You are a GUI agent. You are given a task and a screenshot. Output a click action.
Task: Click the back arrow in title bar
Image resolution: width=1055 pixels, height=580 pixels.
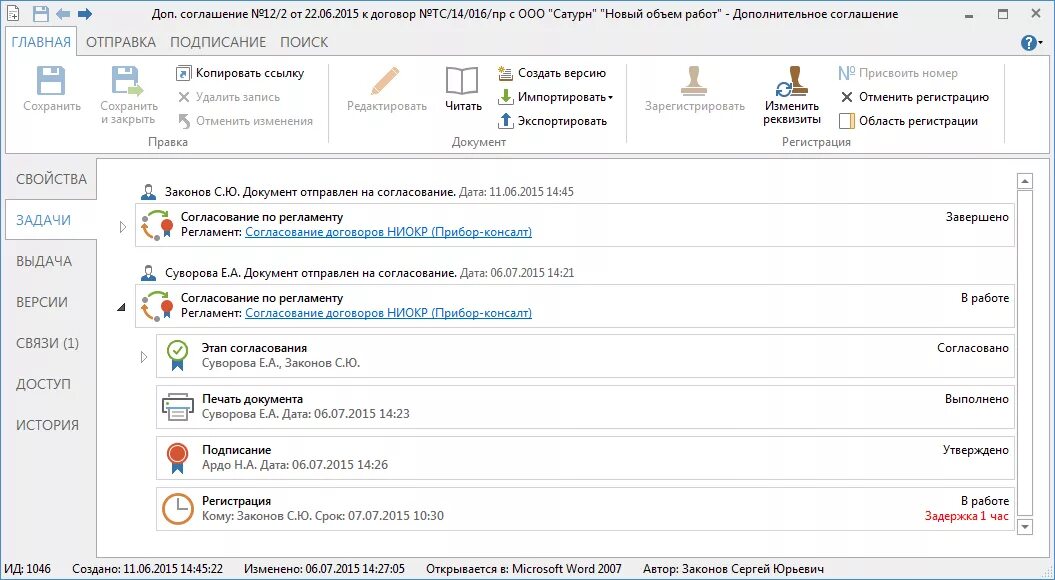(x=63, y=13)
